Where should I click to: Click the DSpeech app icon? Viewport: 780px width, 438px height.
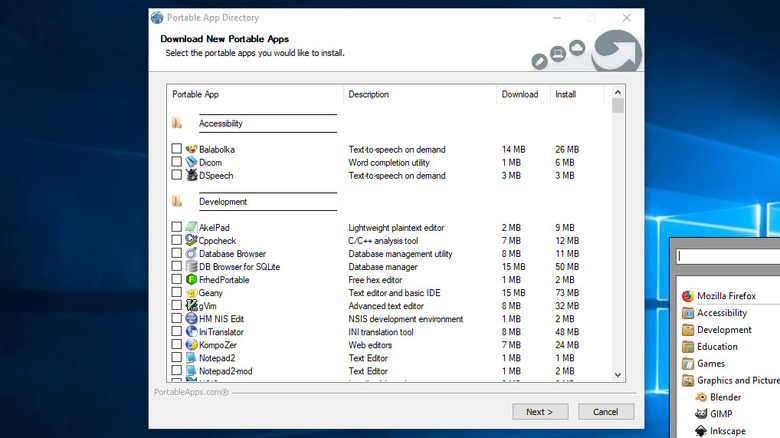pos(191,175)
